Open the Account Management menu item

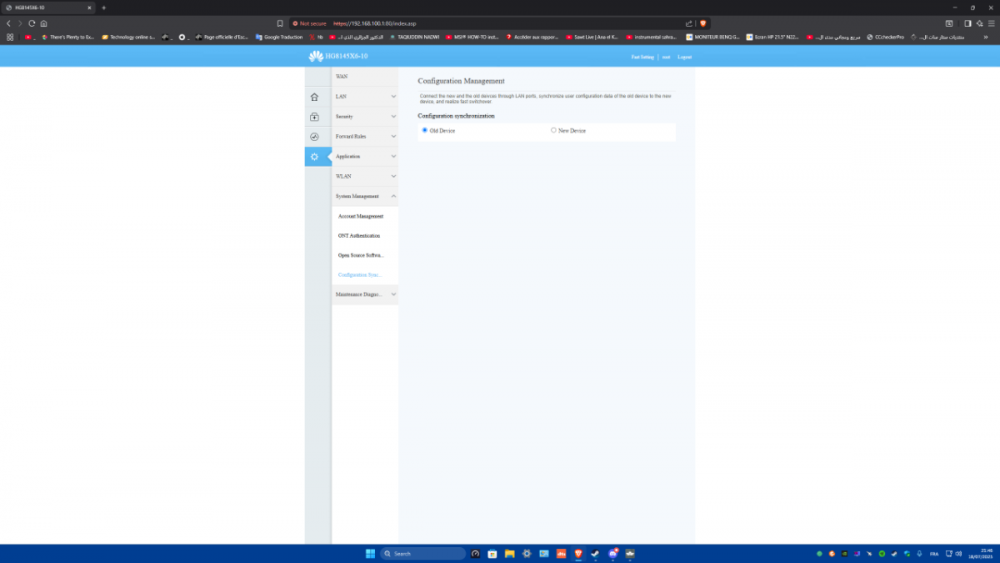(x=361, y=216)
